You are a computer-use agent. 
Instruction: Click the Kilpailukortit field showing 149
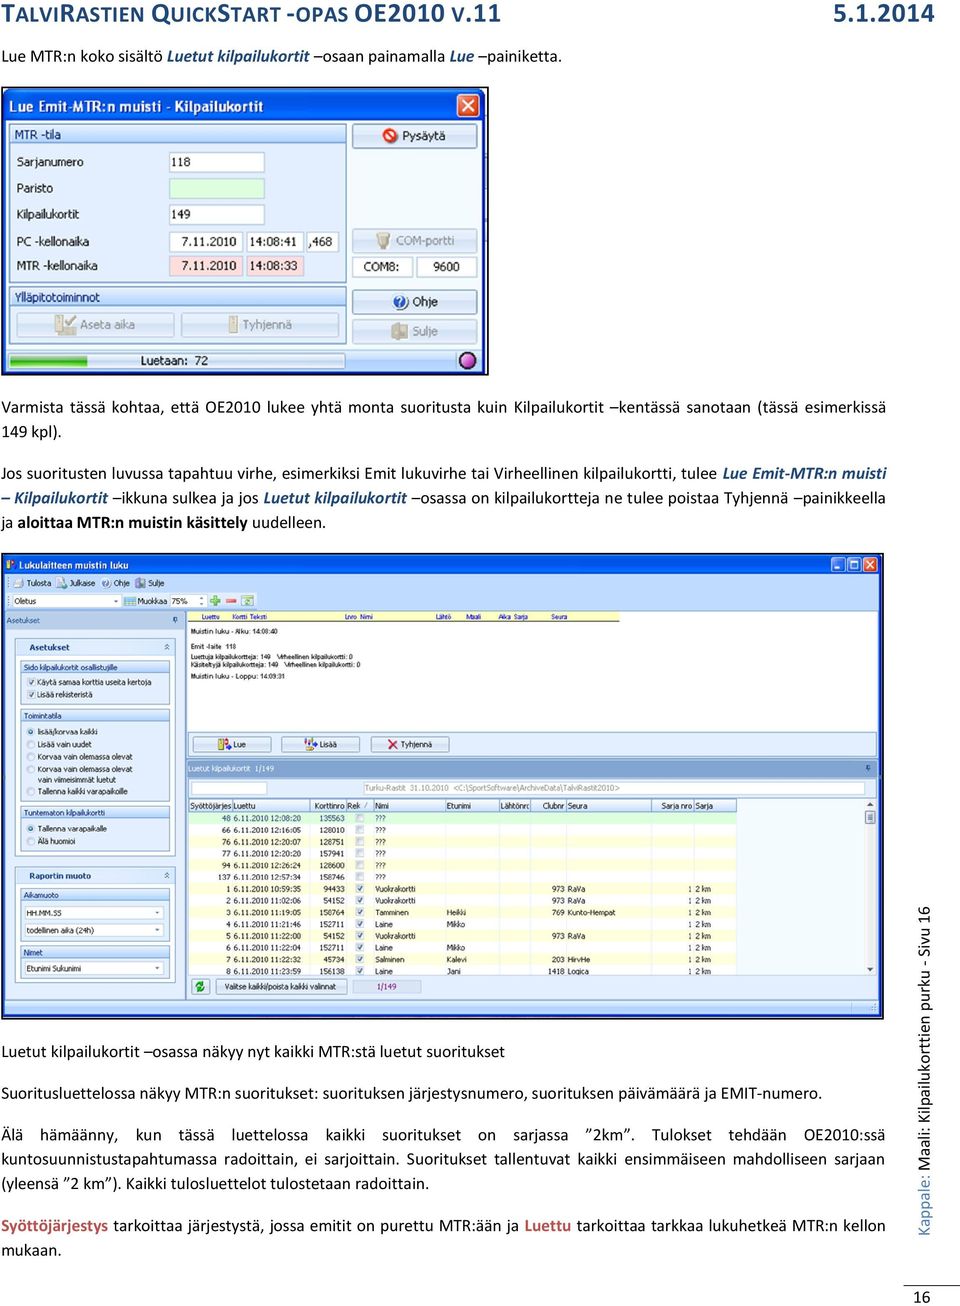(x=216, y=214)
